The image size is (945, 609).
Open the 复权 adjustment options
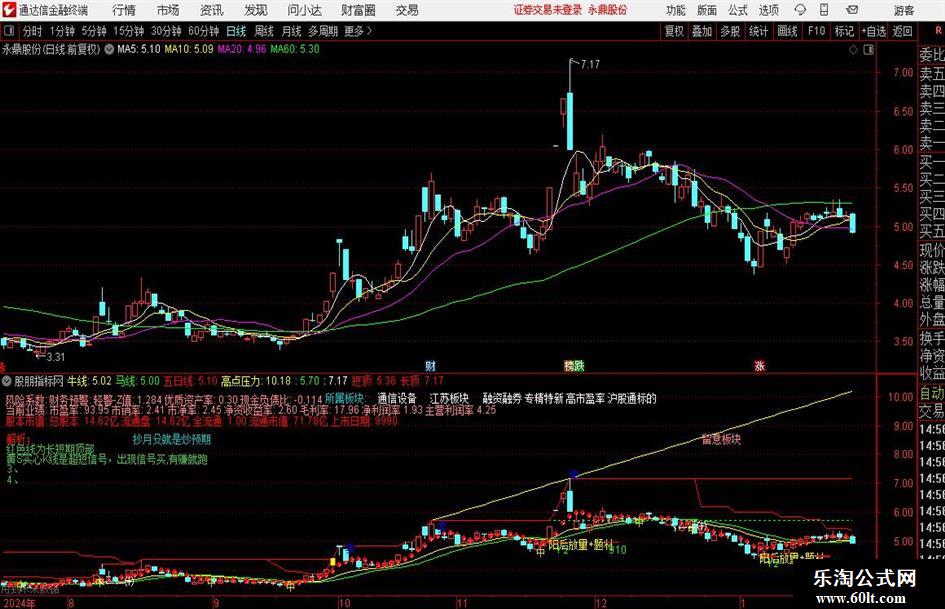tap(674, 31)
